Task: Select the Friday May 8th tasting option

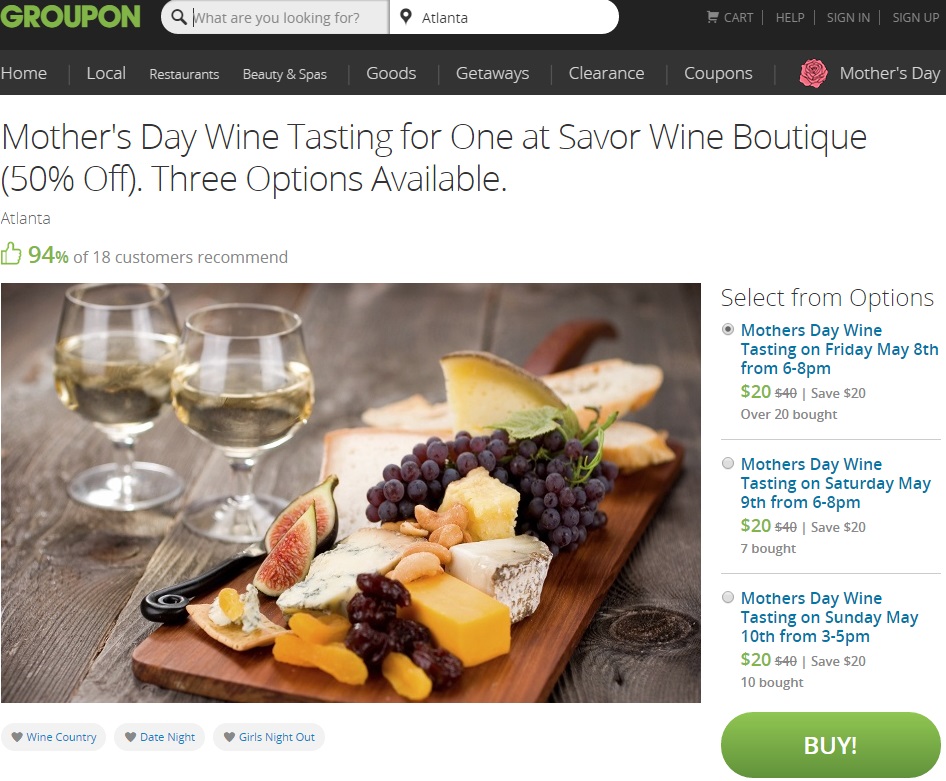Action: click(x=729, y=329)
